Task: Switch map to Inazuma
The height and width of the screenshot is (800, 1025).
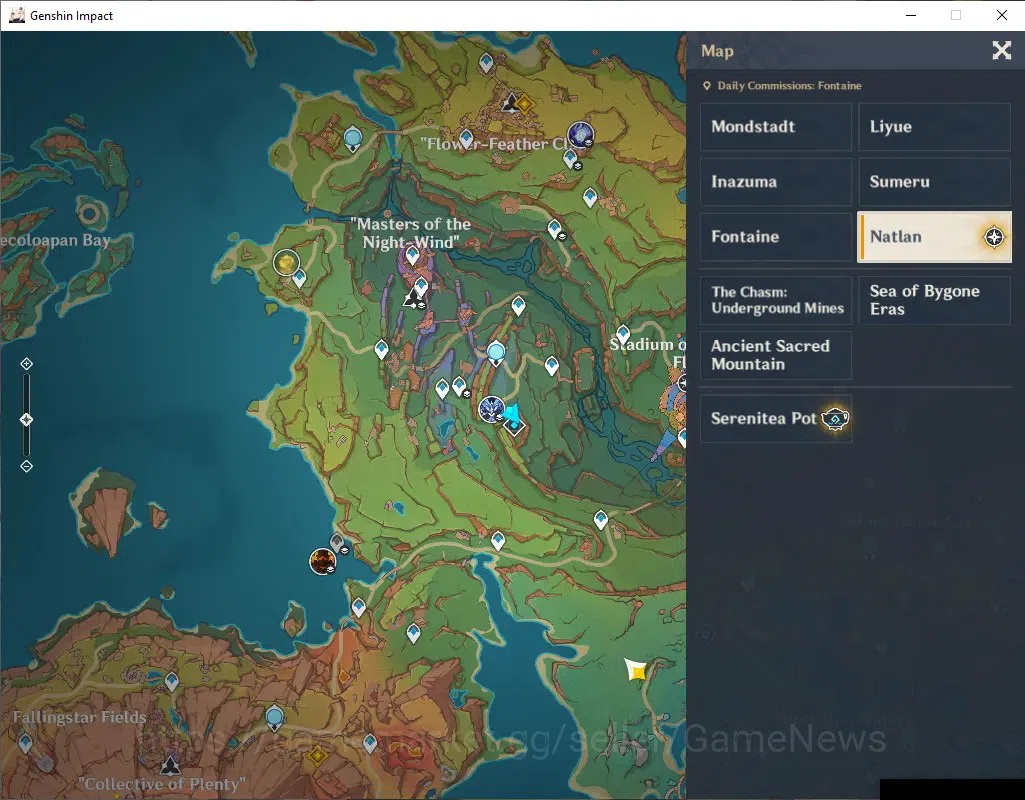Action: click(776, 182)
